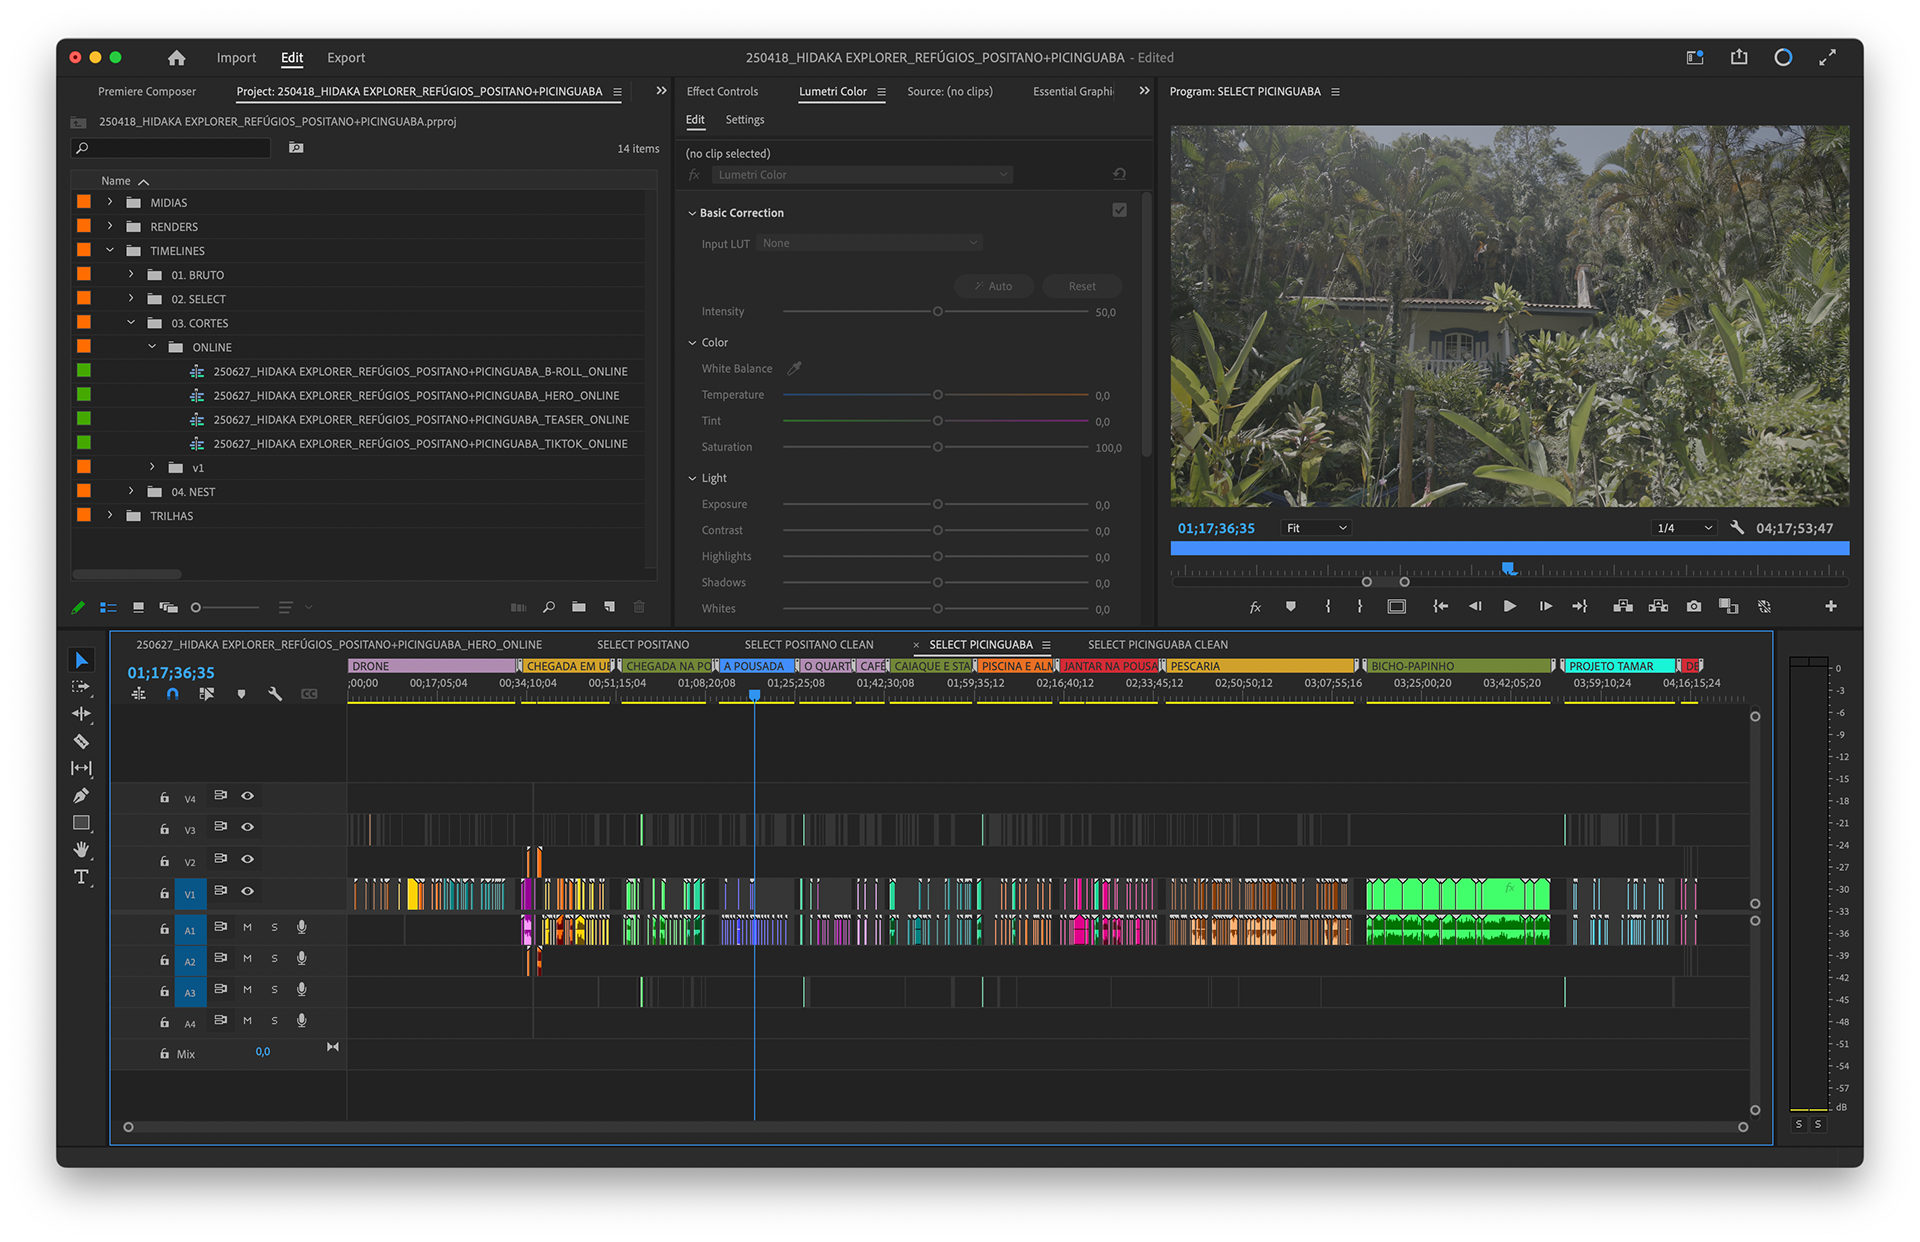Select the Razor tool
This screenshot has width=1920, height=1242.
coord(81,741)
